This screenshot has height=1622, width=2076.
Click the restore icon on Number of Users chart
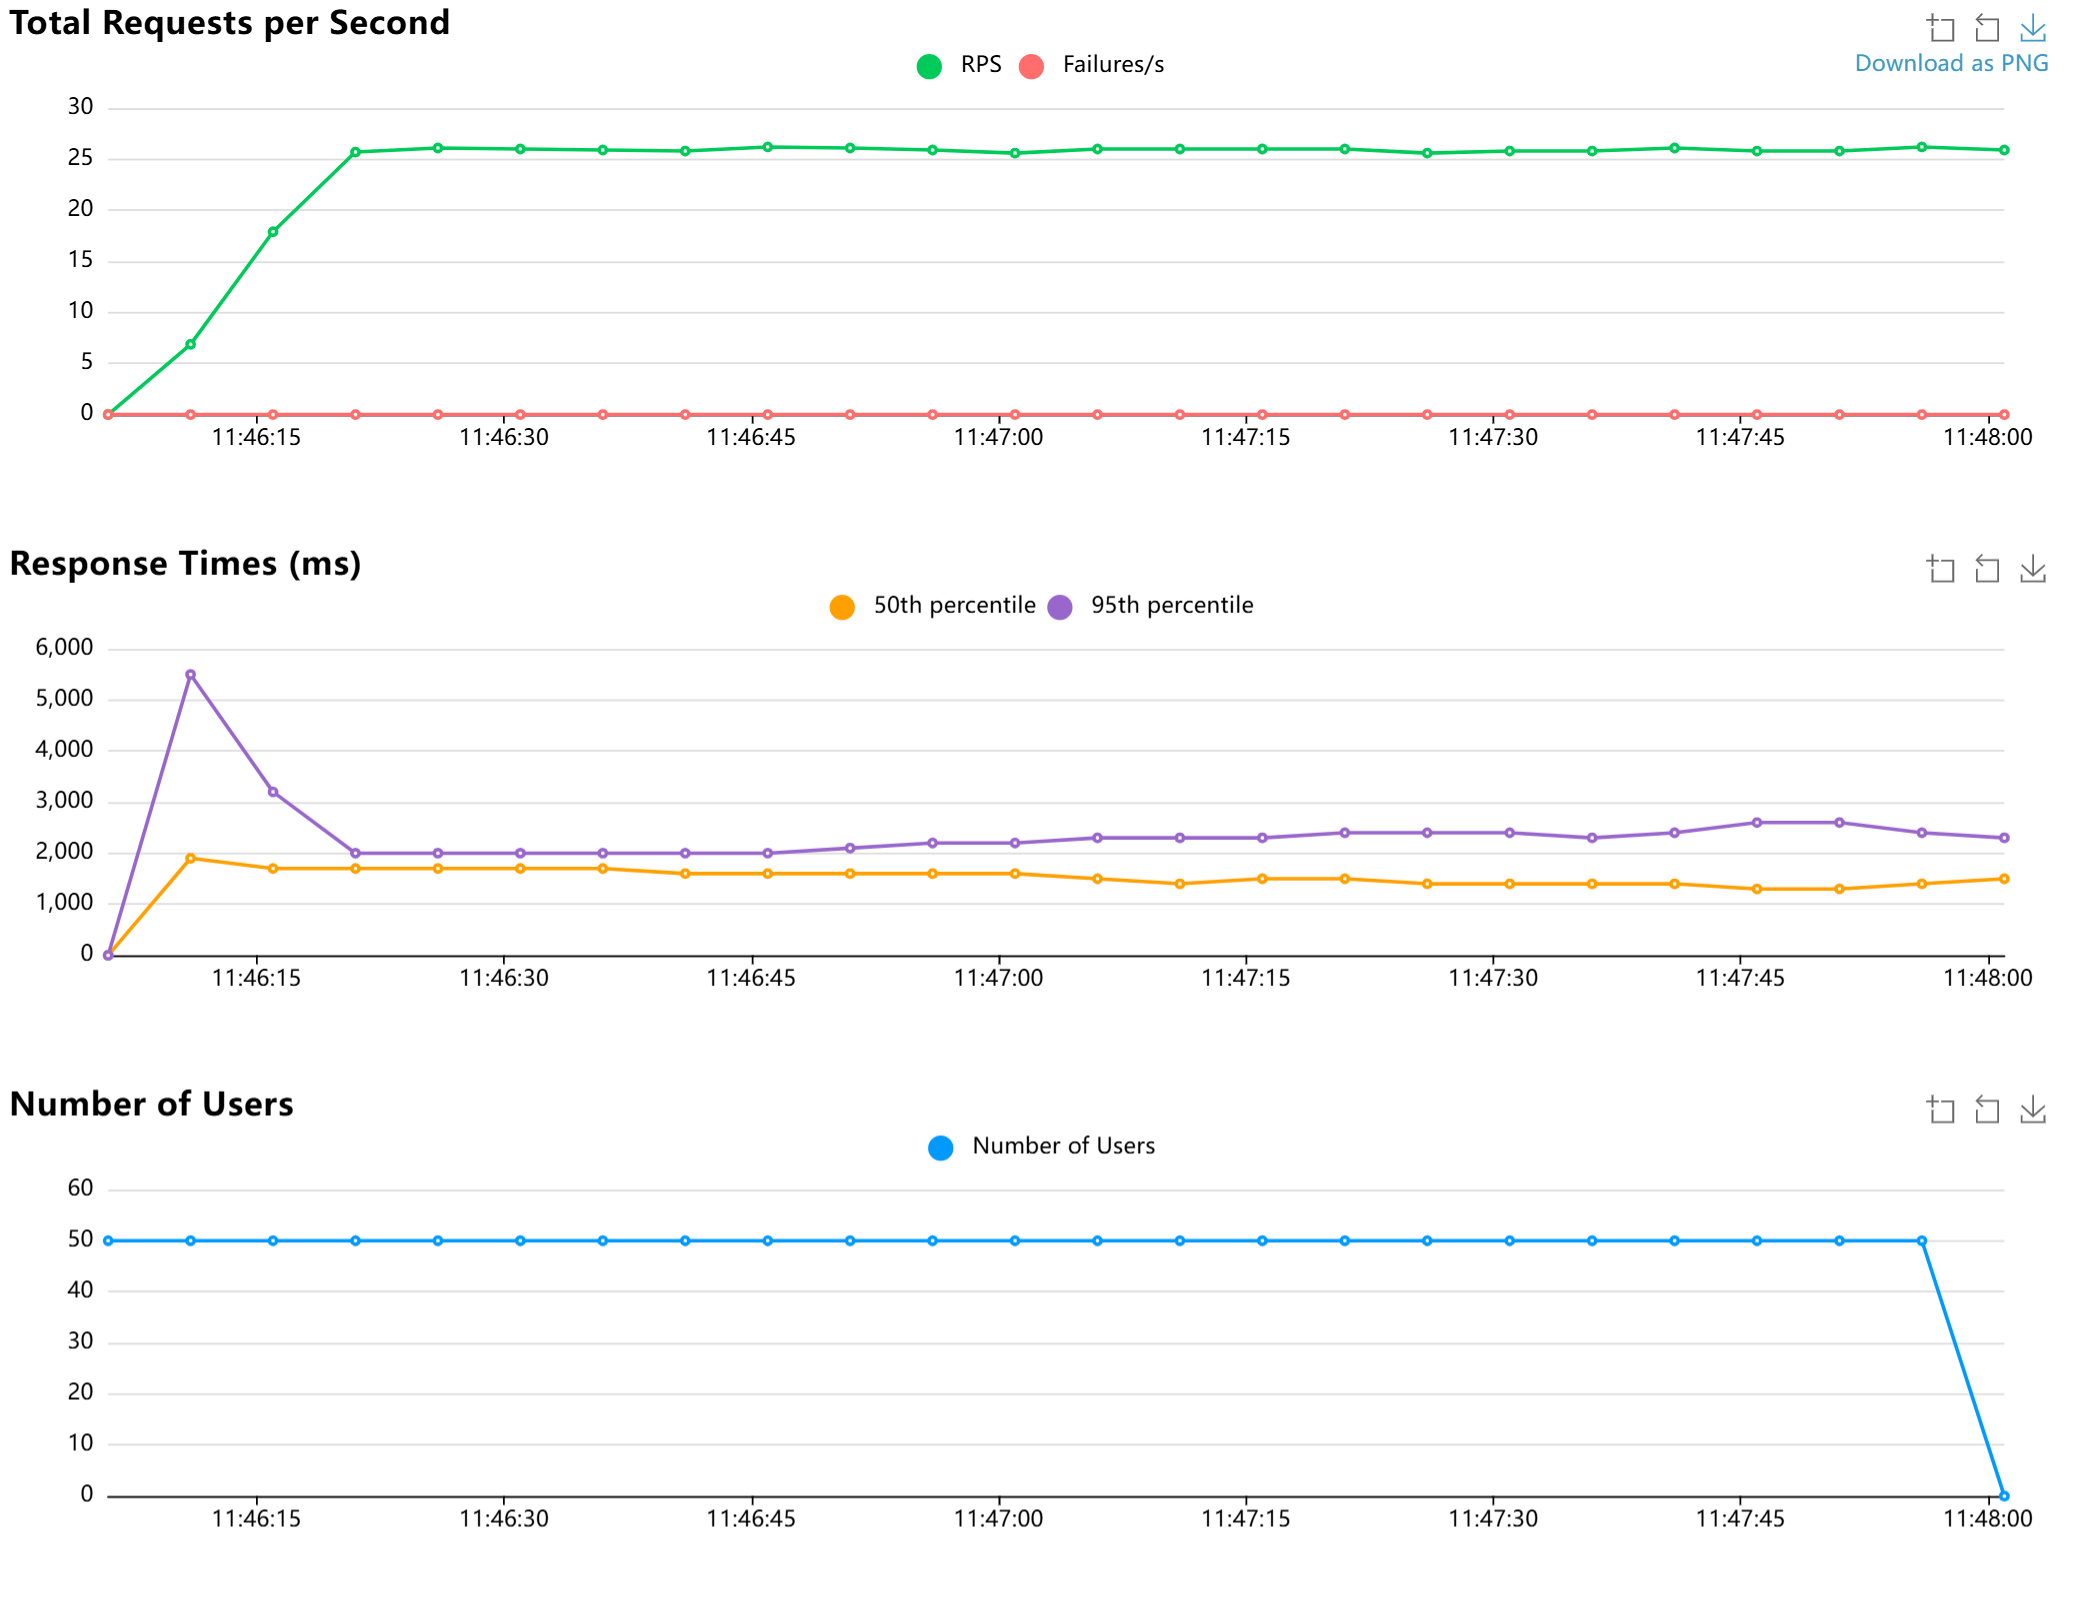pyautogui.click(x=1987, y=1108)
